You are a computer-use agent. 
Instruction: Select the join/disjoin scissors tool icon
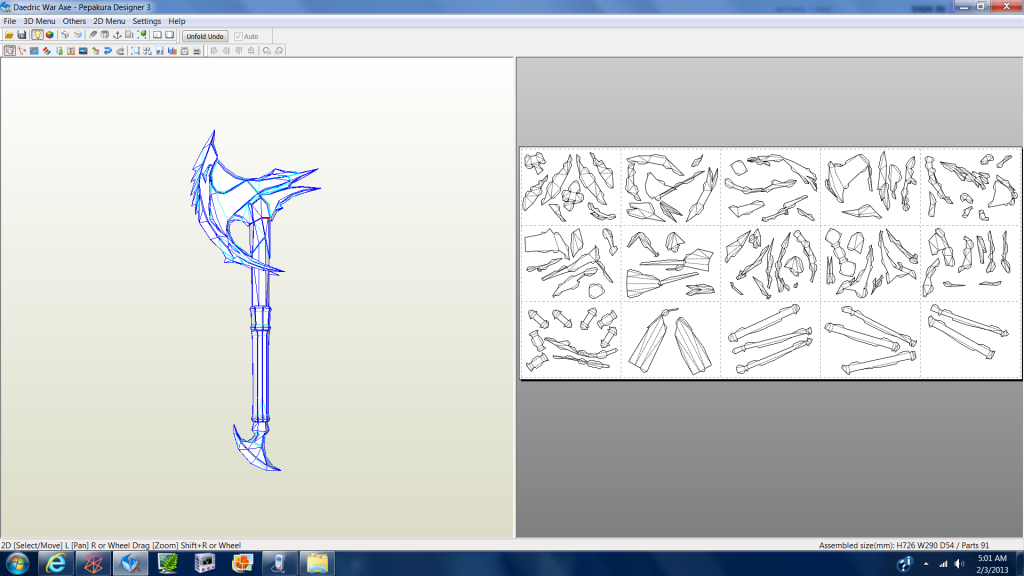tap(22, 51)
